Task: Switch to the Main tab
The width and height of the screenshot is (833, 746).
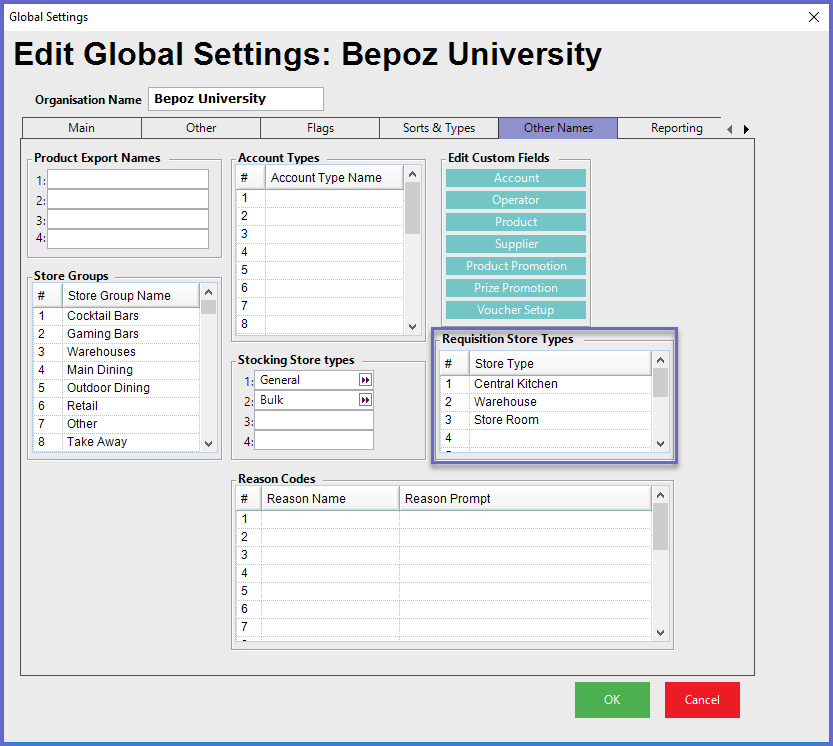Action: coord(82,128)
